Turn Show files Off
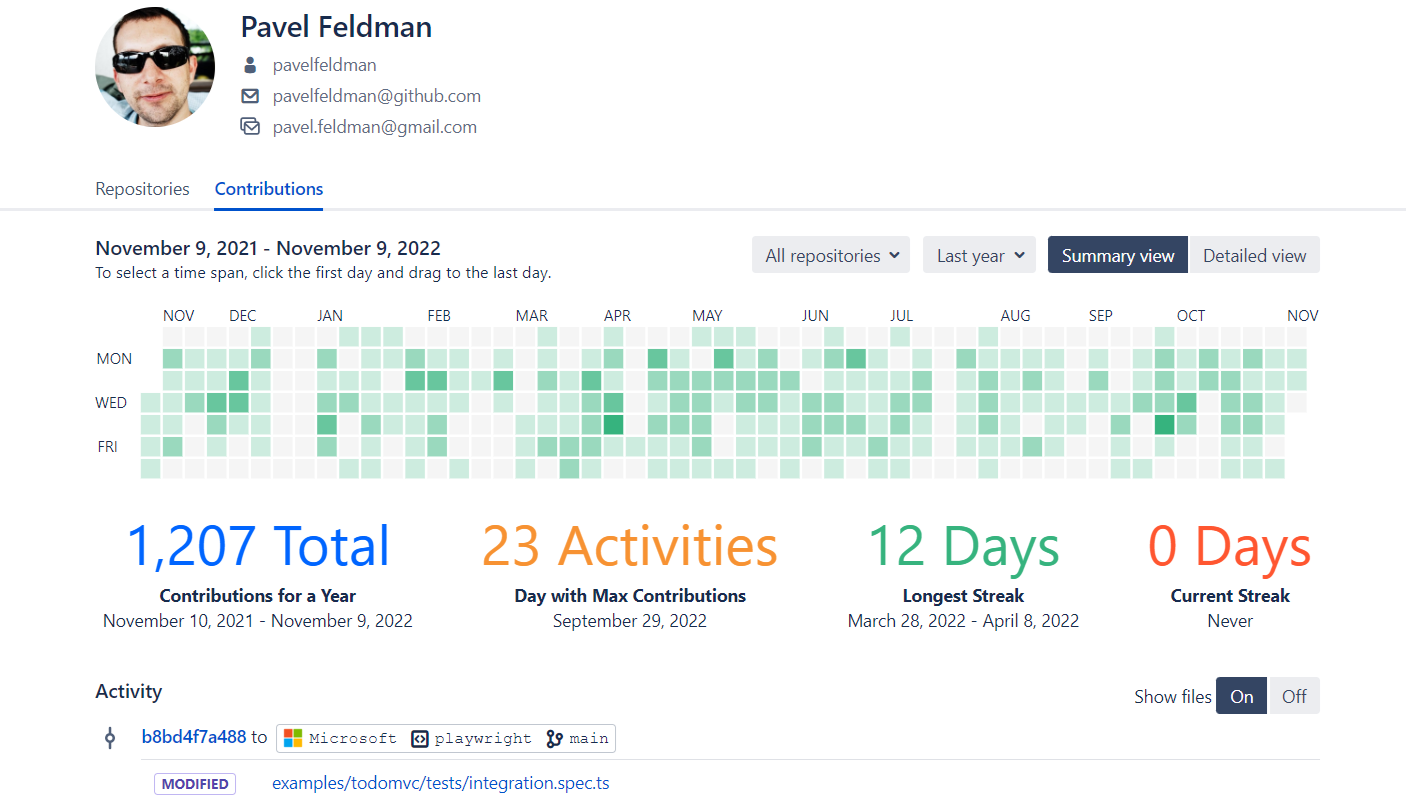The image size is (1406, 800). pyautogui.click(x=1294, y=696)
